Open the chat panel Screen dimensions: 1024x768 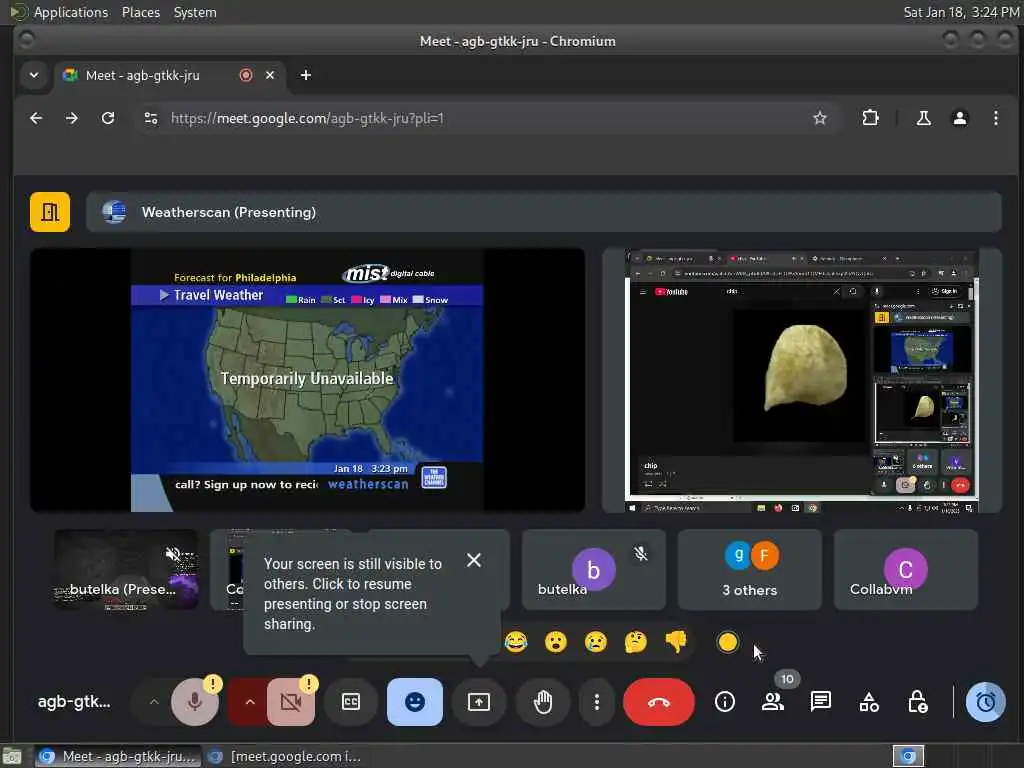(820, 702)
